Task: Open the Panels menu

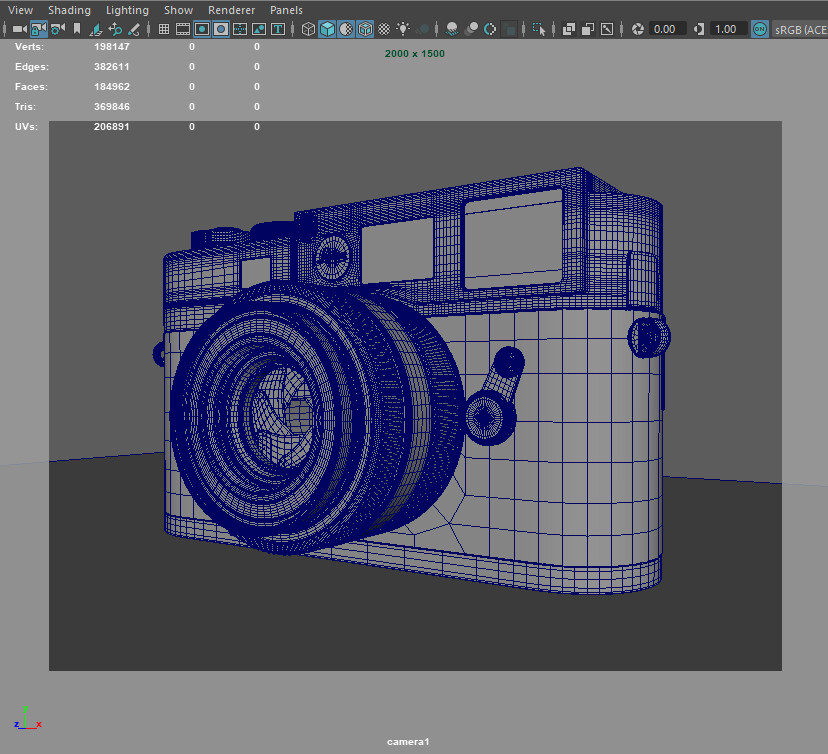Action: [x=286, y=10]
